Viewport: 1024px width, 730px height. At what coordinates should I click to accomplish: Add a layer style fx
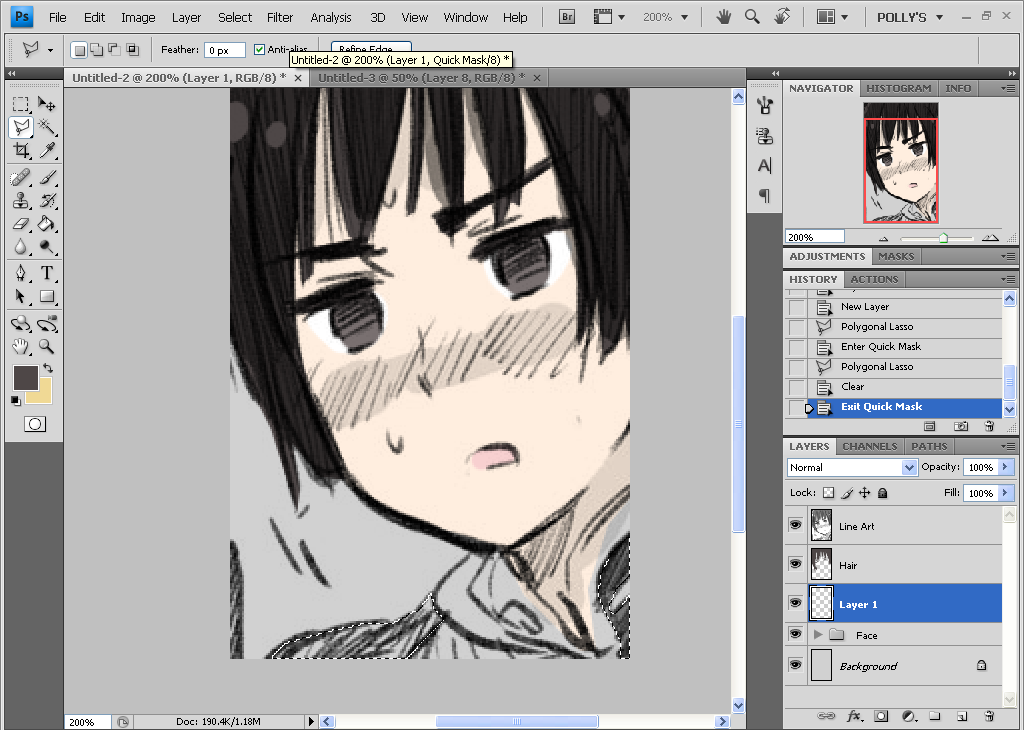pos(854,716)
